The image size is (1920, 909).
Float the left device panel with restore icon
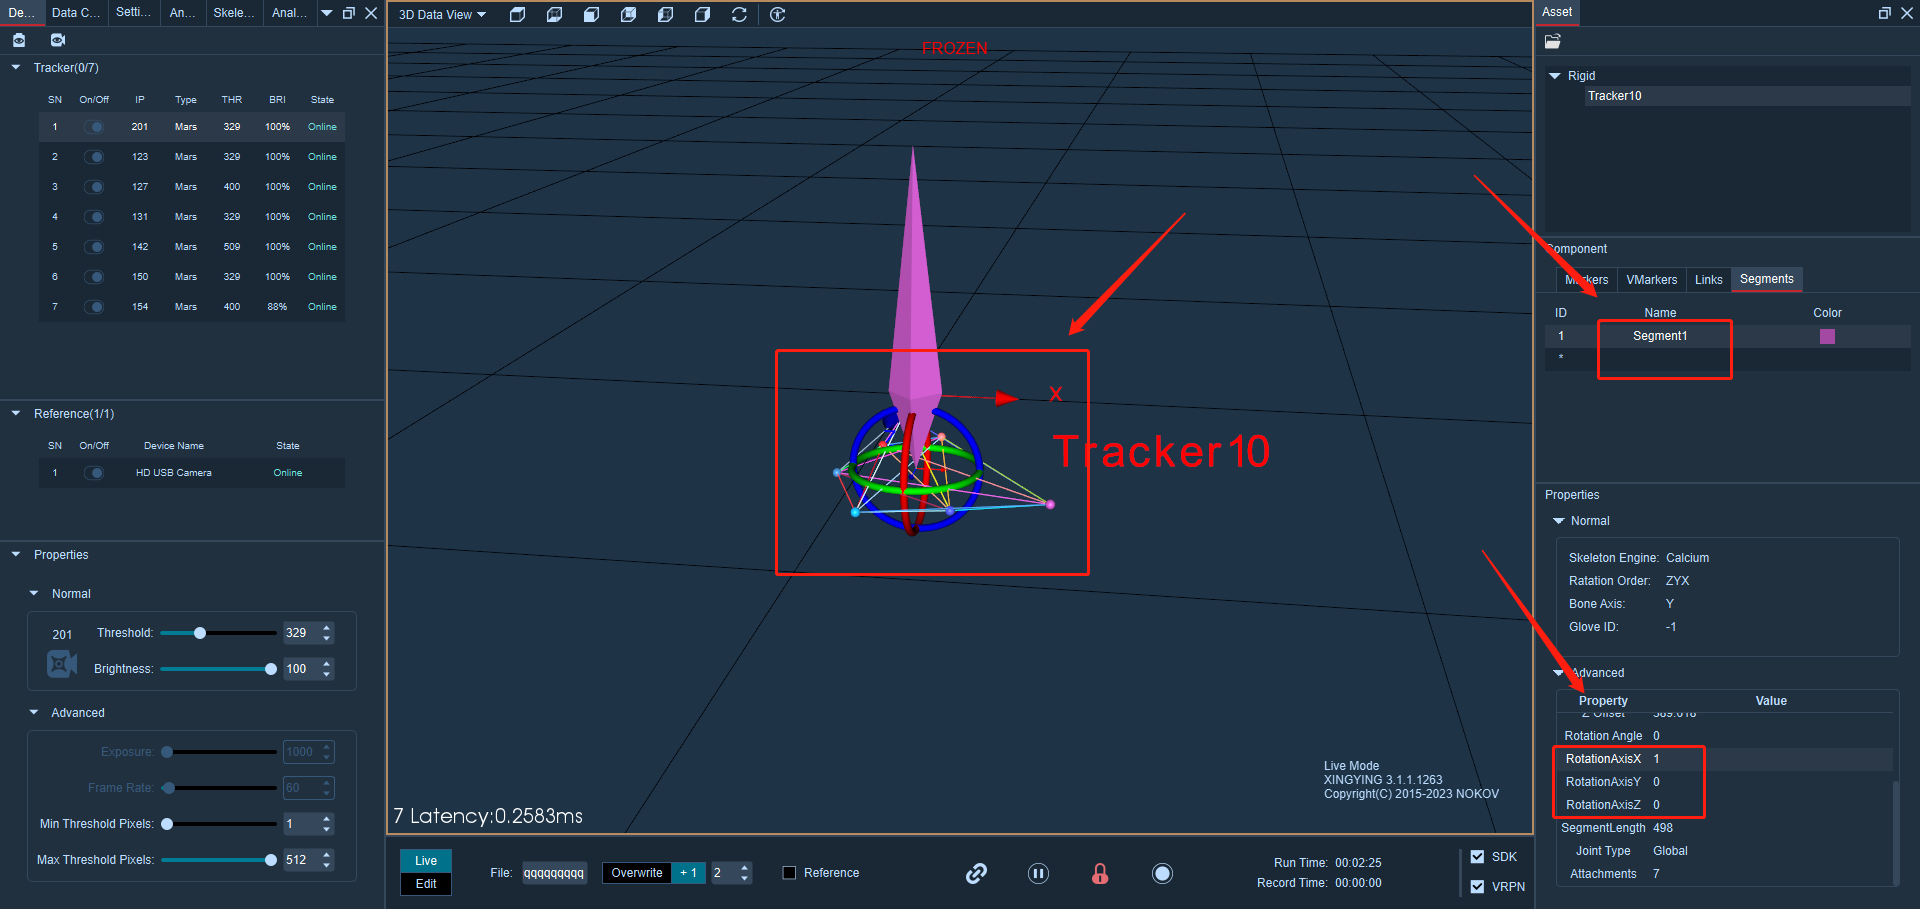pyautogui.click(x=348, y=13)
